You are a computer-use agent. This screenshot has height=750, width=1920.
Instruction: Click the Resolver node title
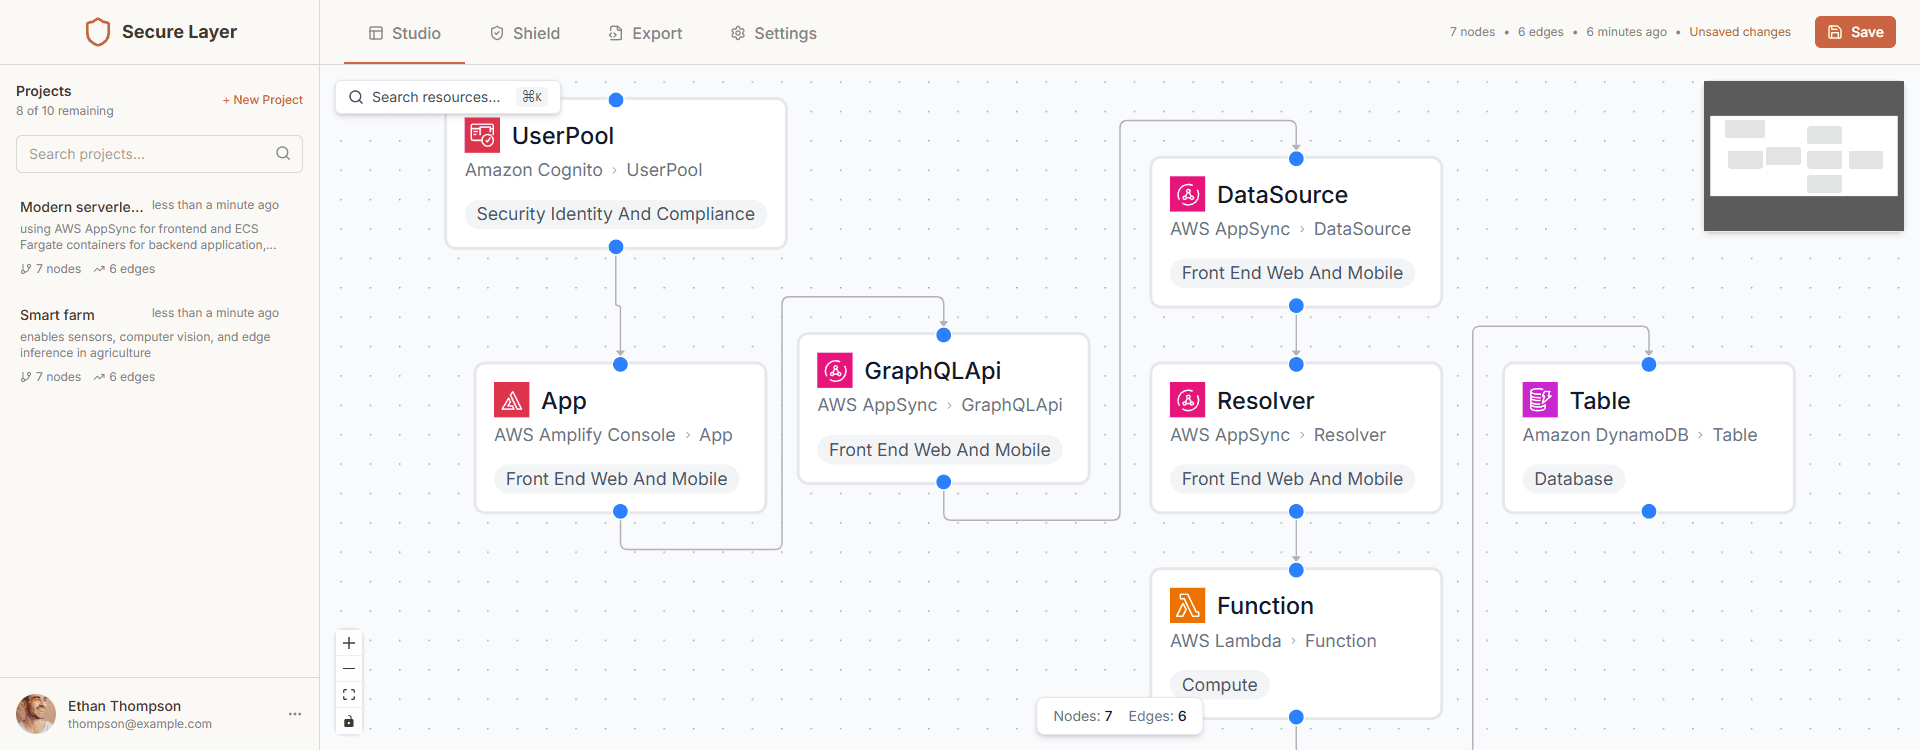pos(1265,400)
